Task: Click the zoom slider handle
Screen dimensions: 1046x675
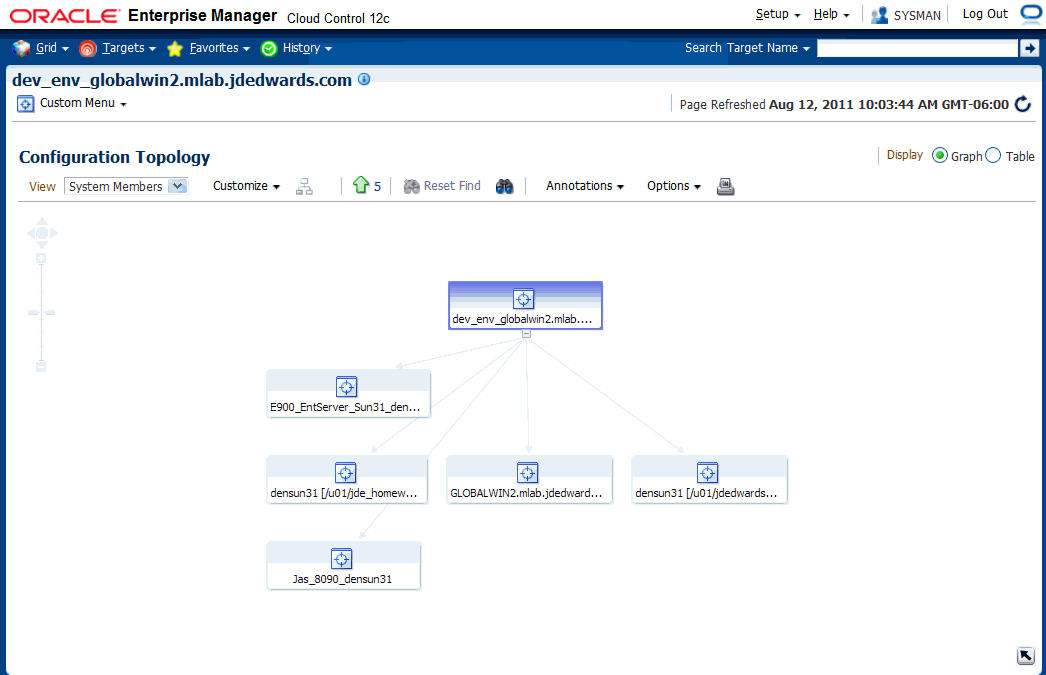Action: click(x=41, y=312)
